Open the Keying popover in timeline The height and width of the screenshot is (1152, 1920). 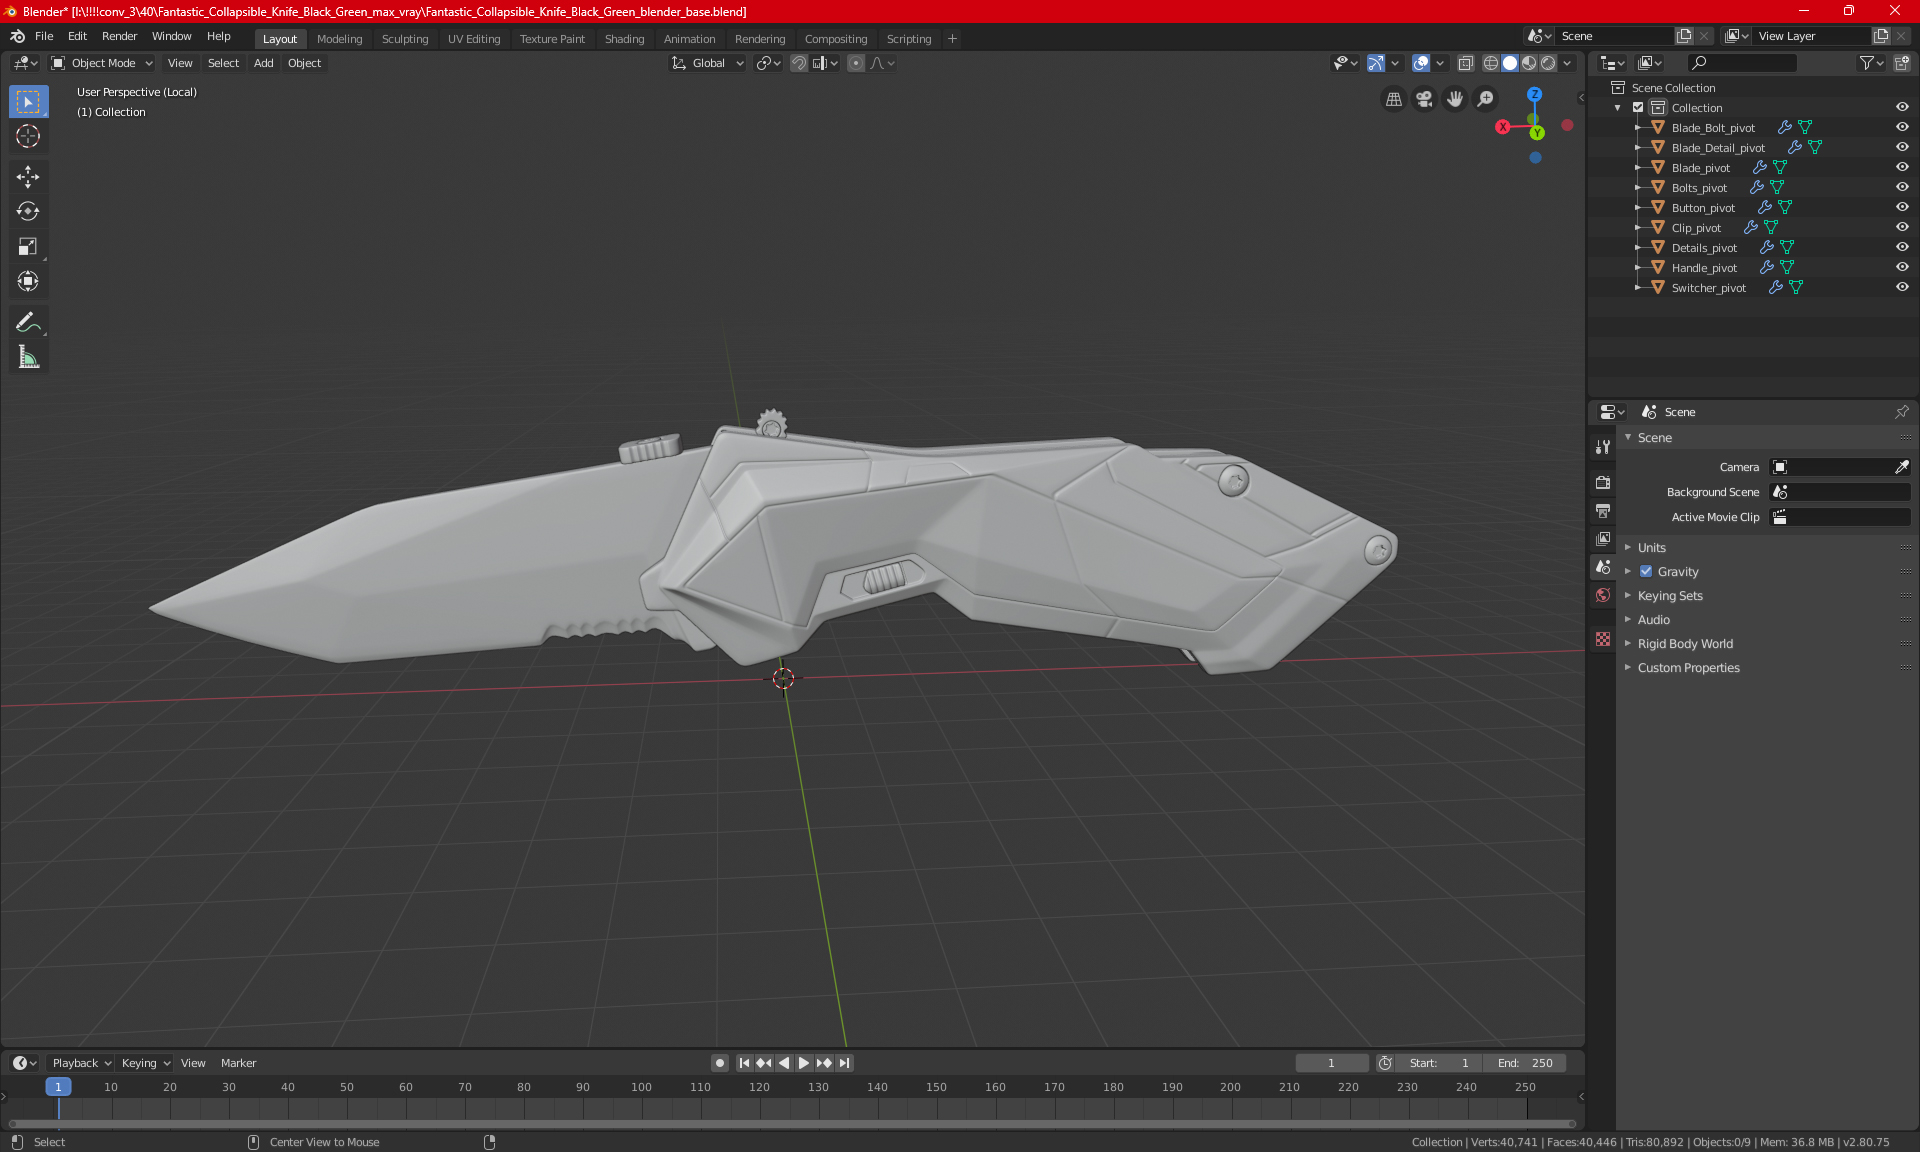pos(145,1063)
